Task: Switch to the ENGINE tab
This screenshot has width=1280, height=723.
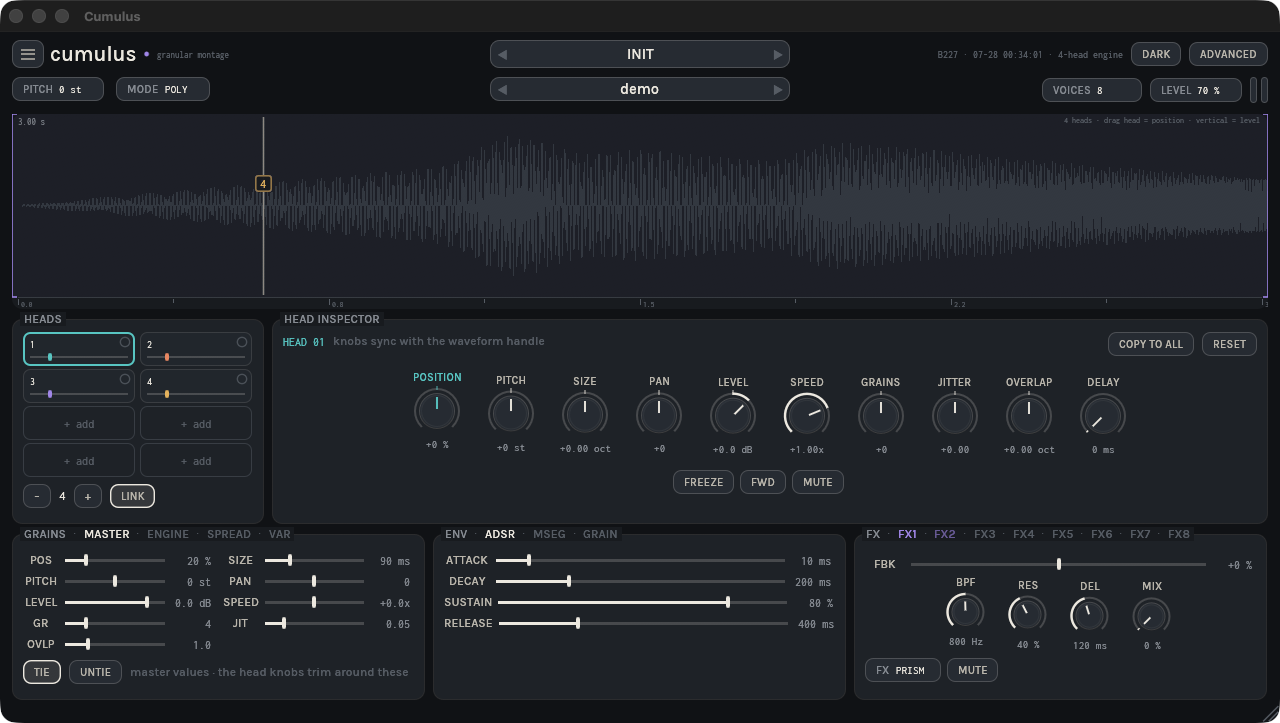Action: coord(168,534)
